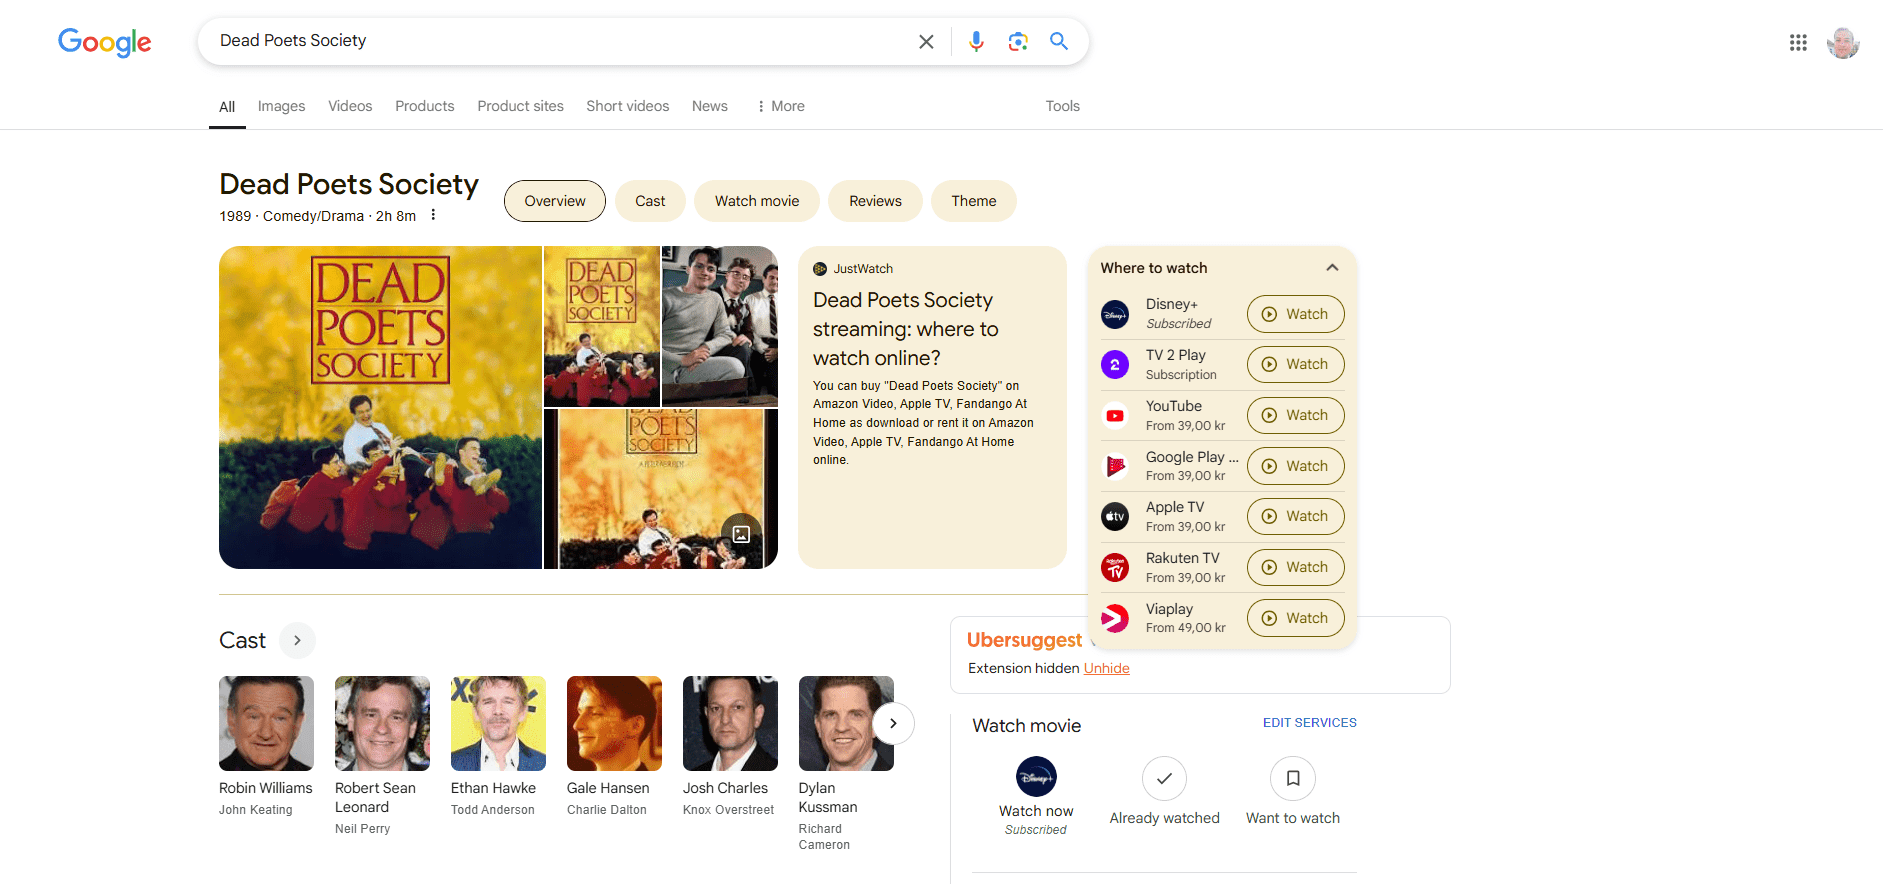Watch on Google Play
The width and height of the screenshot is (1883, 884).
tap(1295, 466)
